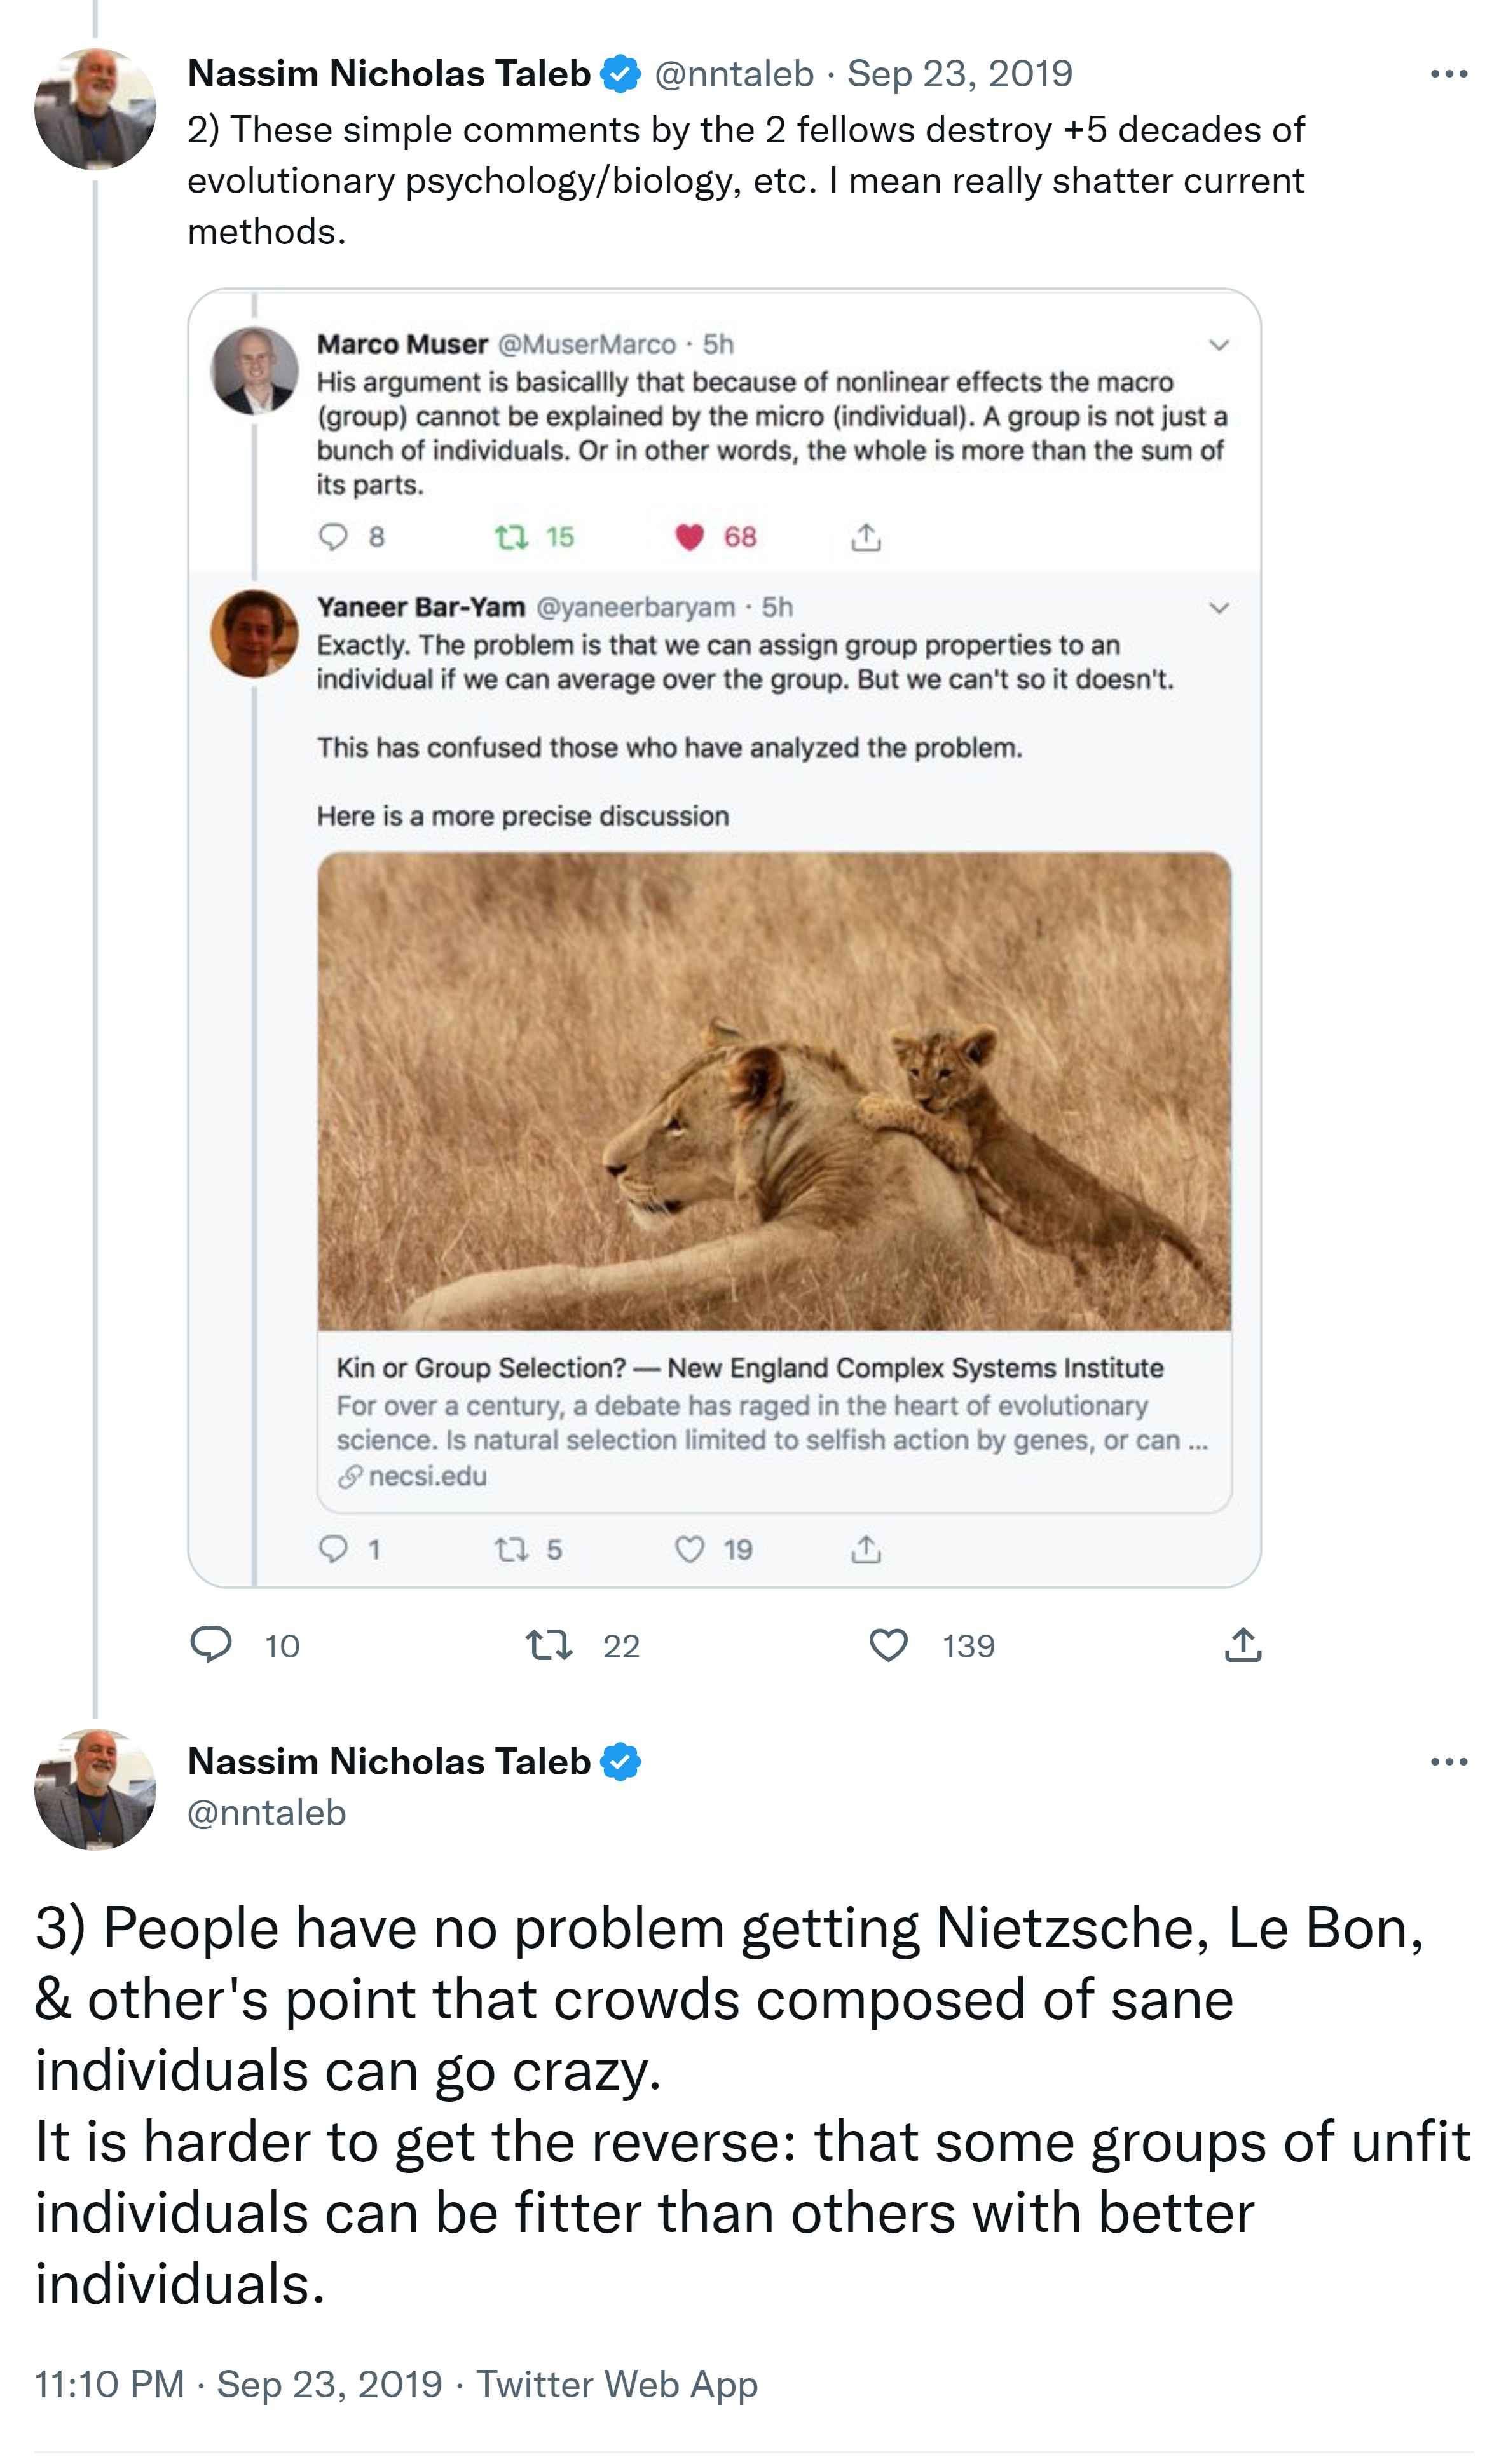Screen dimensions: 1506x2464
Task: Share the 2) tweet via share icon
Action: coord(1242,1645)
